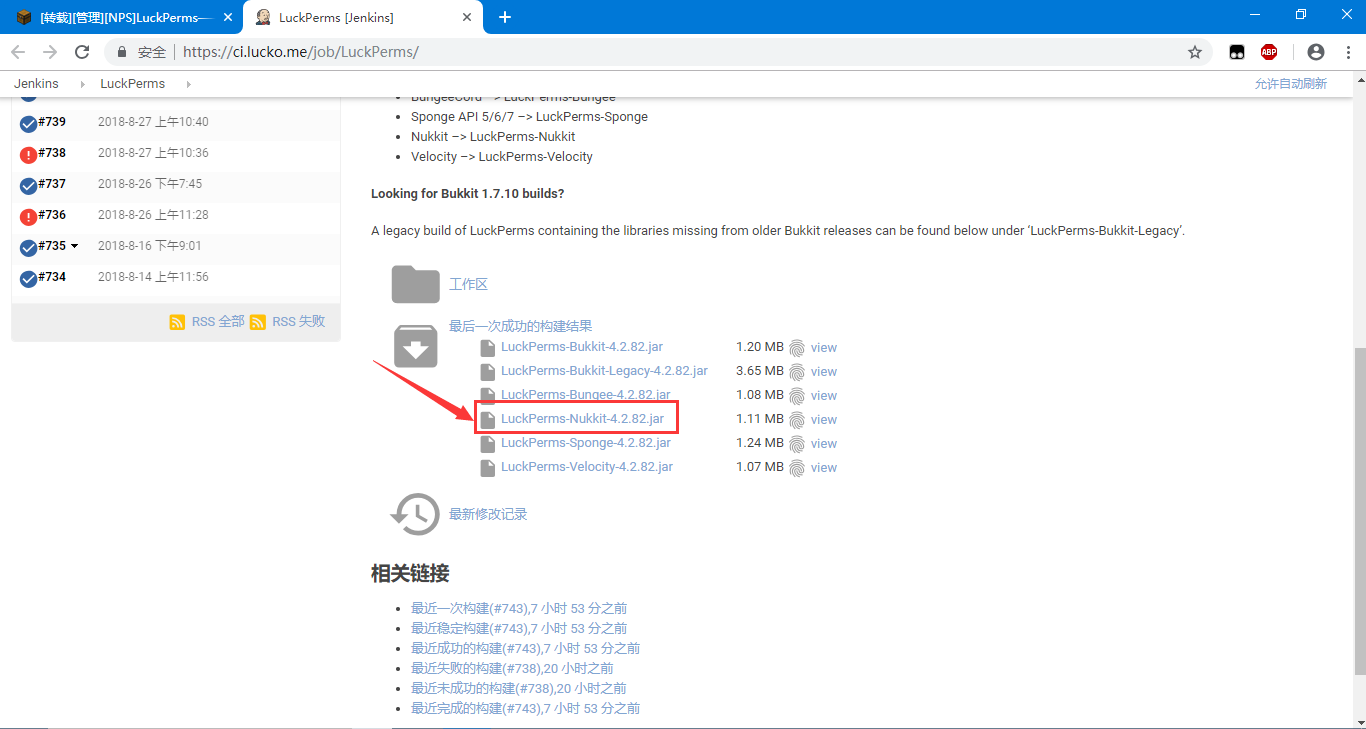Click the "Looking for Bukkit 1.7.10 builds?" heading
The width and height of the screenshot is (1366, 729).
(467, 193)
